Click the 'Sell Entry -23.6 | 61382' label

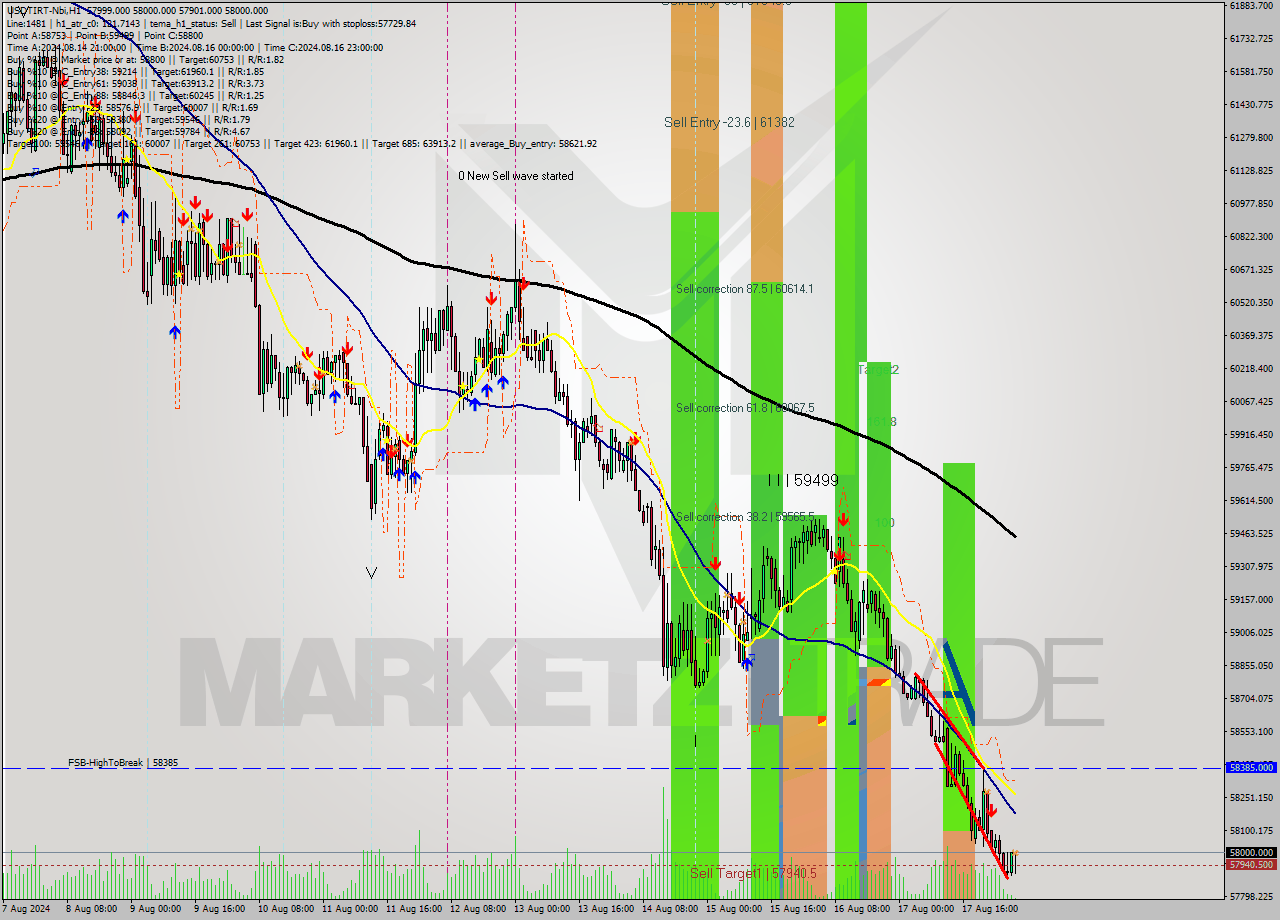click(x=729, y=122)
